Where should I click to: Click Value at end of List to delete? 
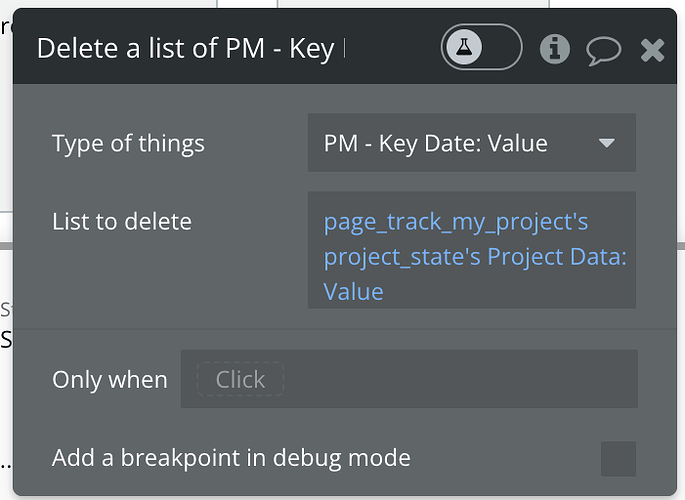[353, 291]
